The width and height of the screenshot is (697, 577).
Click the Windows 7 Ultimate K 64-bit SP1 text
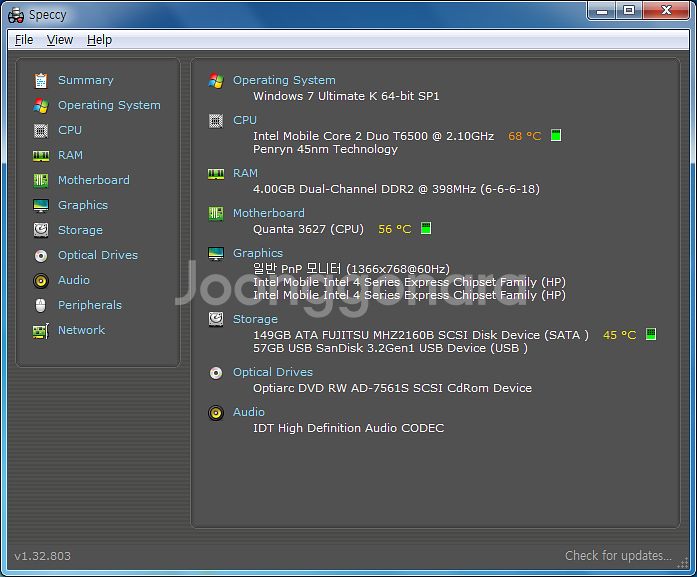(346, 96)
